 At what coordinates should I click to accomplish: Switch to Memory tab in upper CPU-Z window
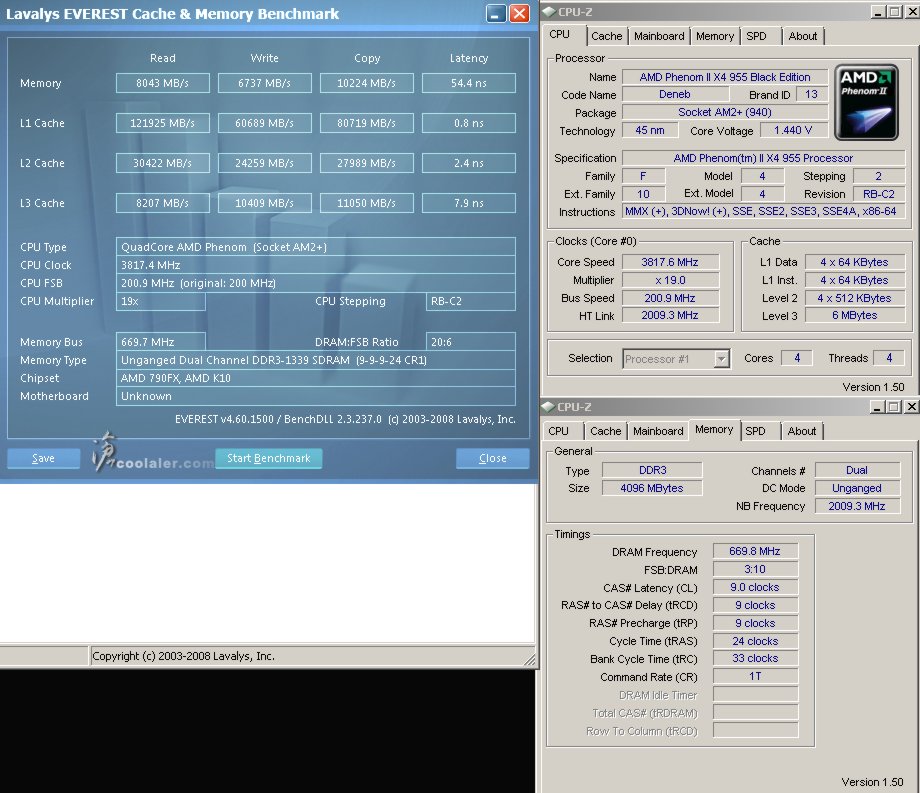(x=715, y=36)
